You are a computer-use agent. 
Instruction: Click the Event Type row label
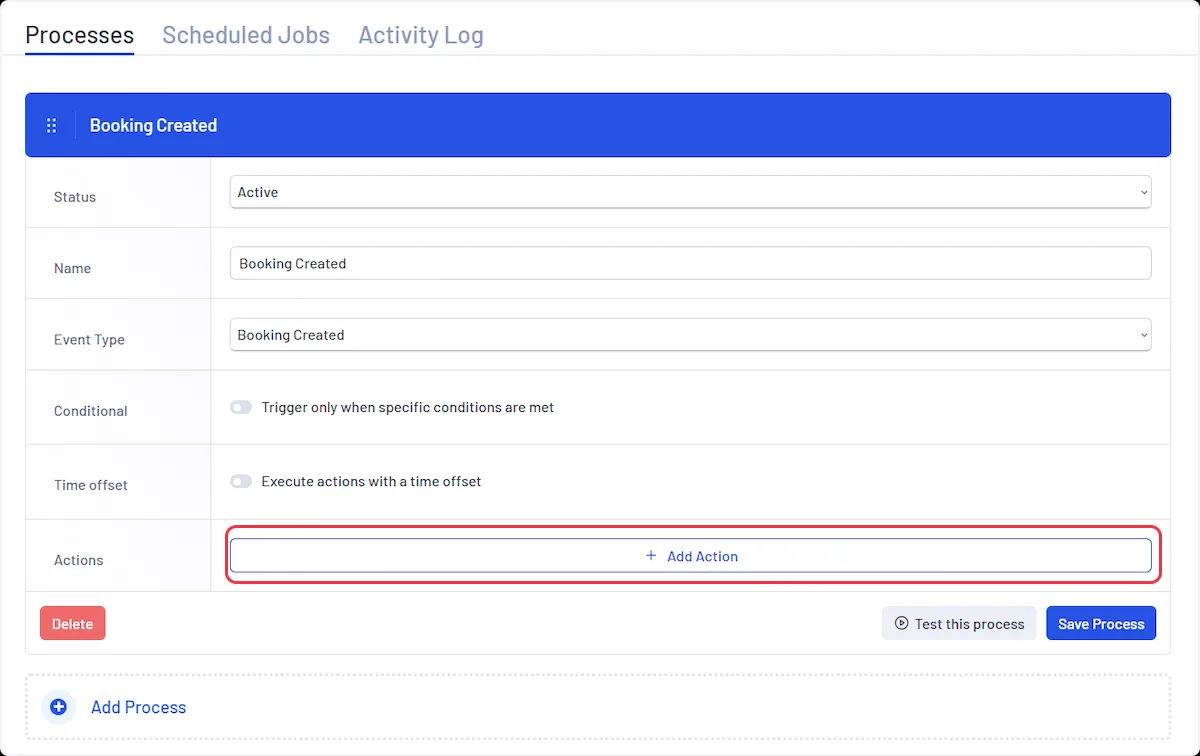89,340
